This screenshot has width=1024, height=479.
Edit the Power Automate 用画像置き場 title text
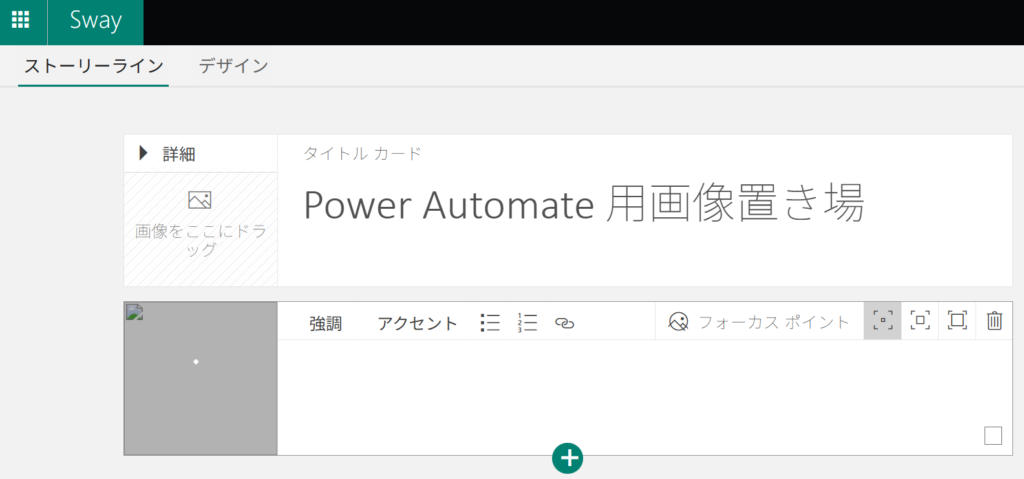[584, 203]
